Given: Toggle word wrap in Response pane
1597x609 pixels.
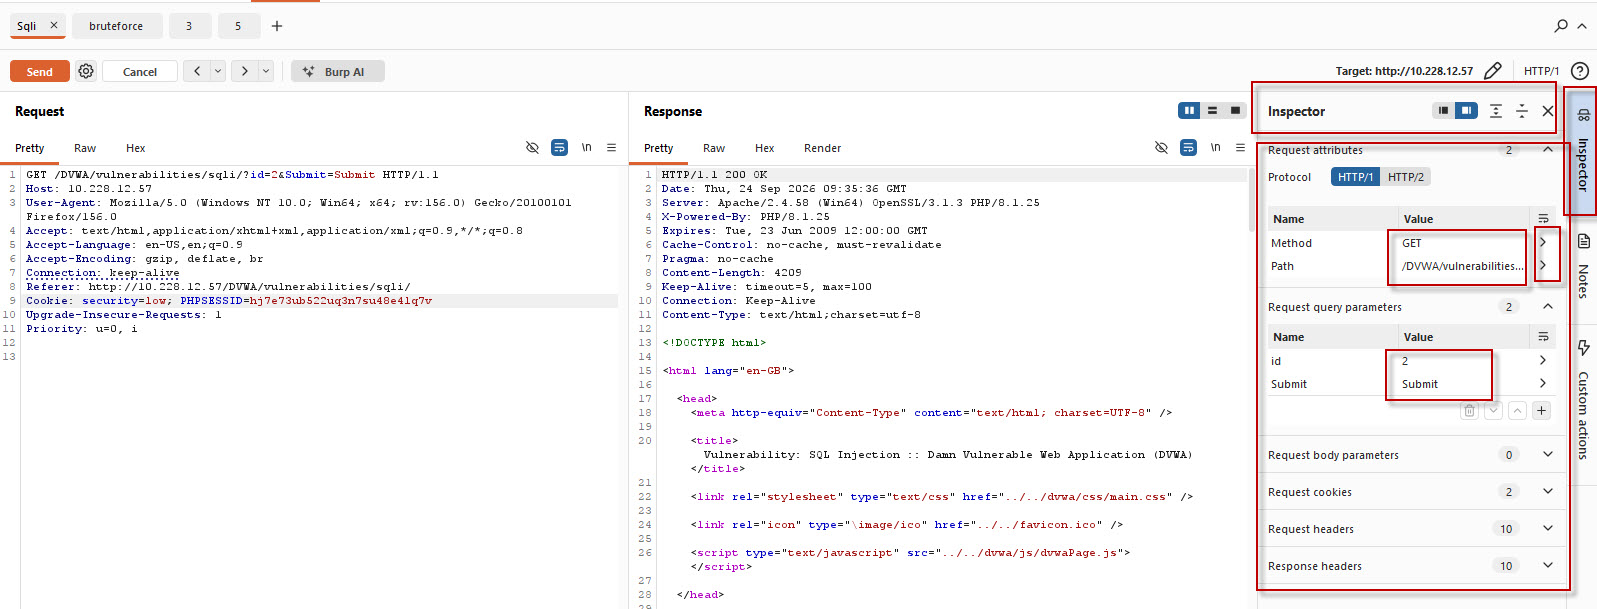Looking at the screenshot, I should coord(1188,147).
